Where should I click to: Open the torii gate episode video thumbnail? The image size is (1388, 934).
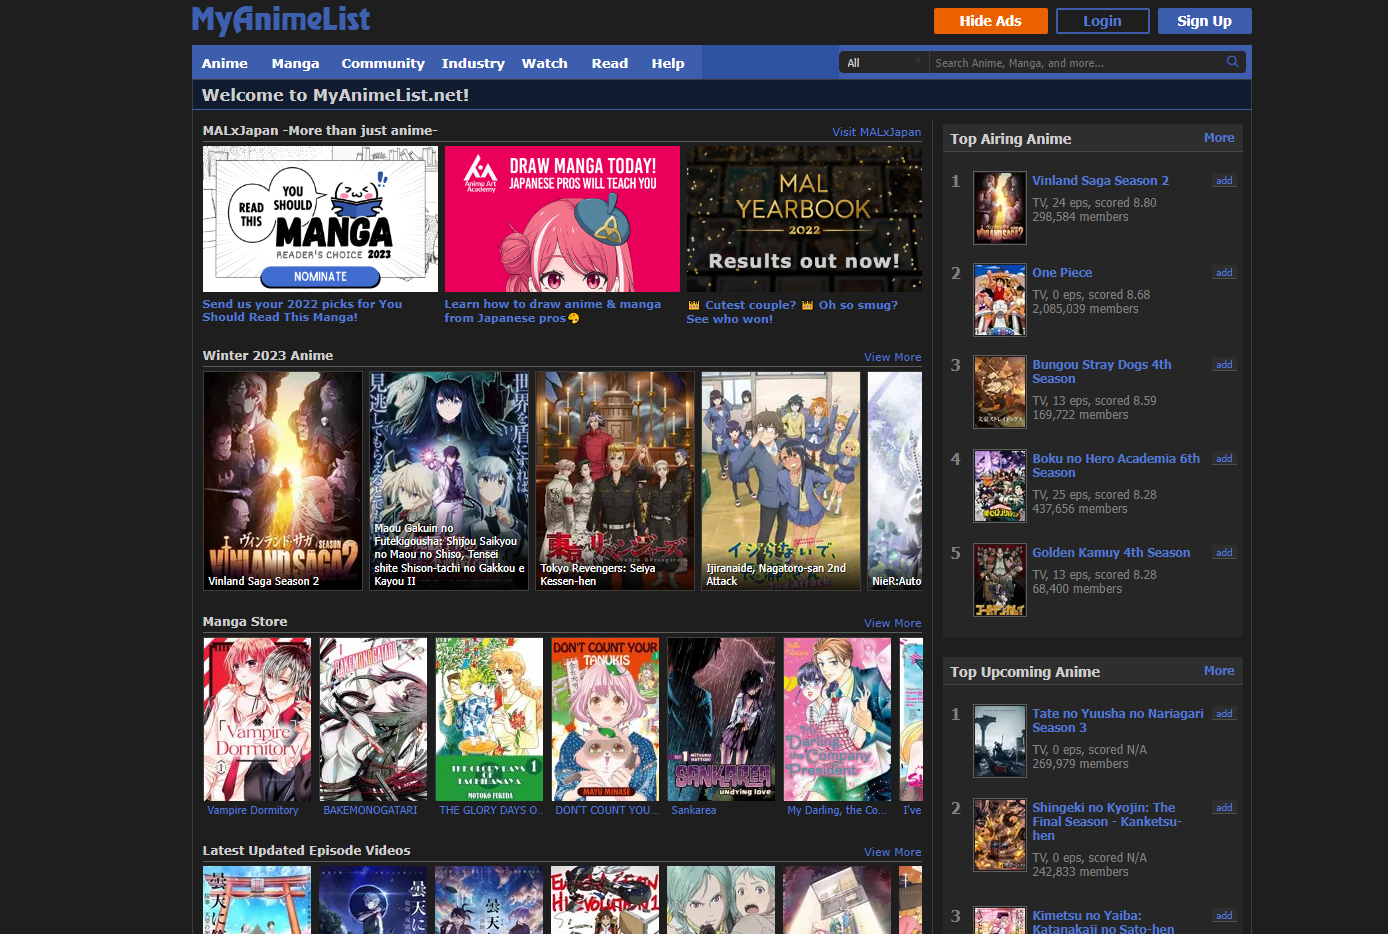[x=257, y=900]
